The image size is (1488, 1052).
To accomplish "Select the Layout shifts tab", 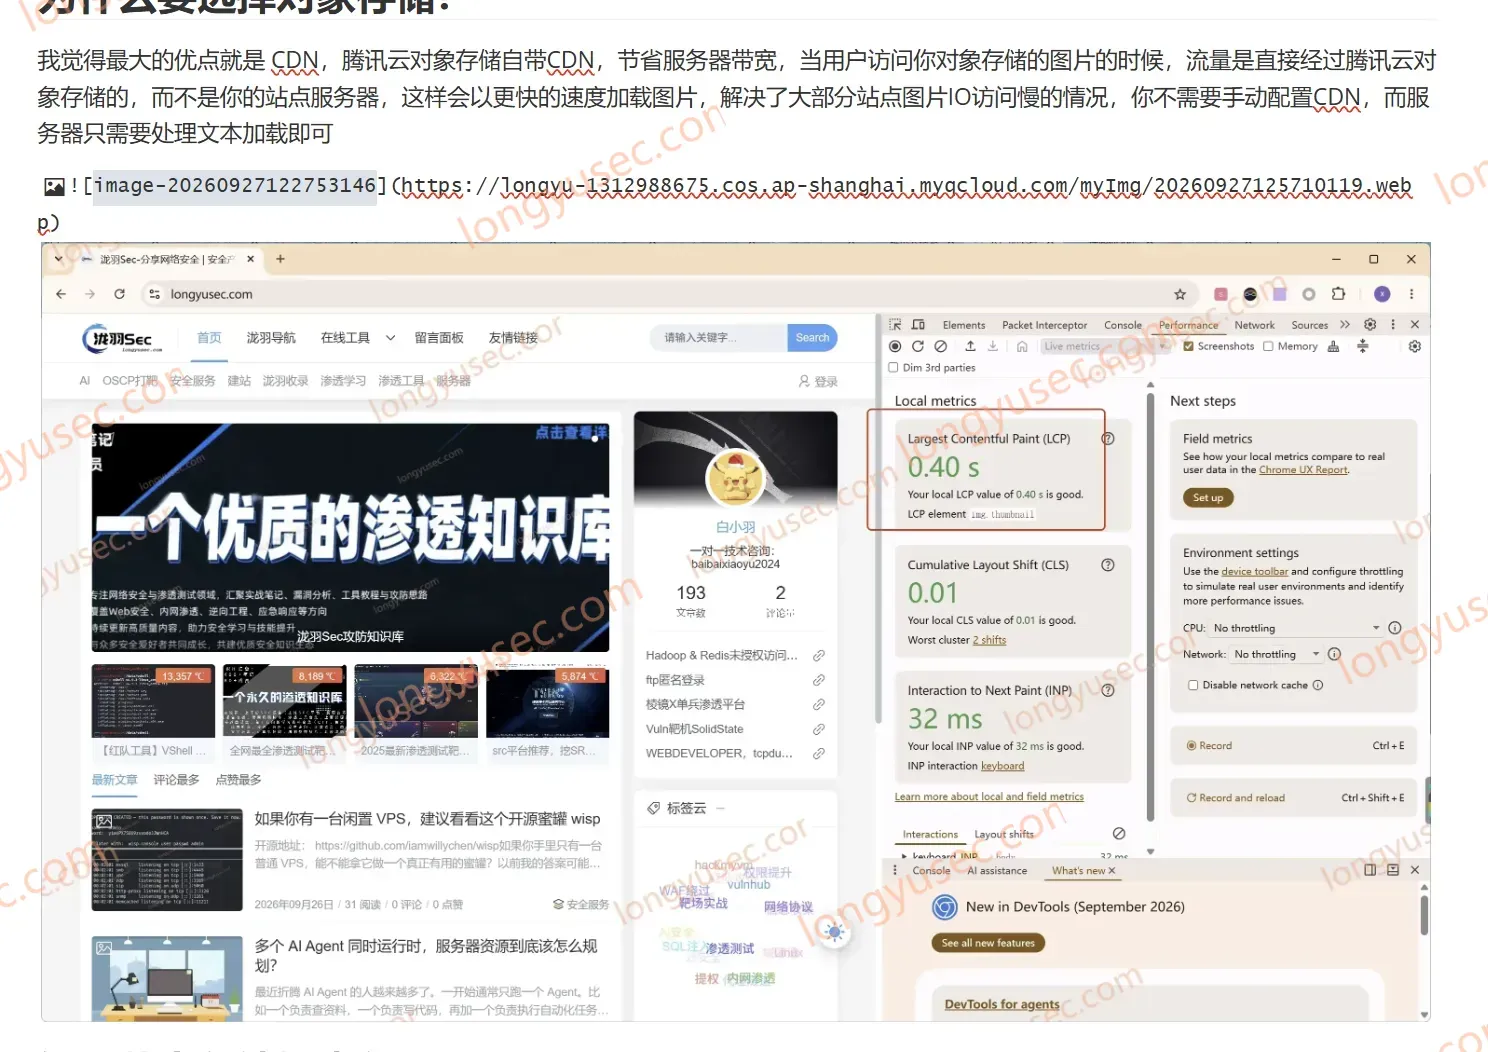I will click(x=1004, y=834).
